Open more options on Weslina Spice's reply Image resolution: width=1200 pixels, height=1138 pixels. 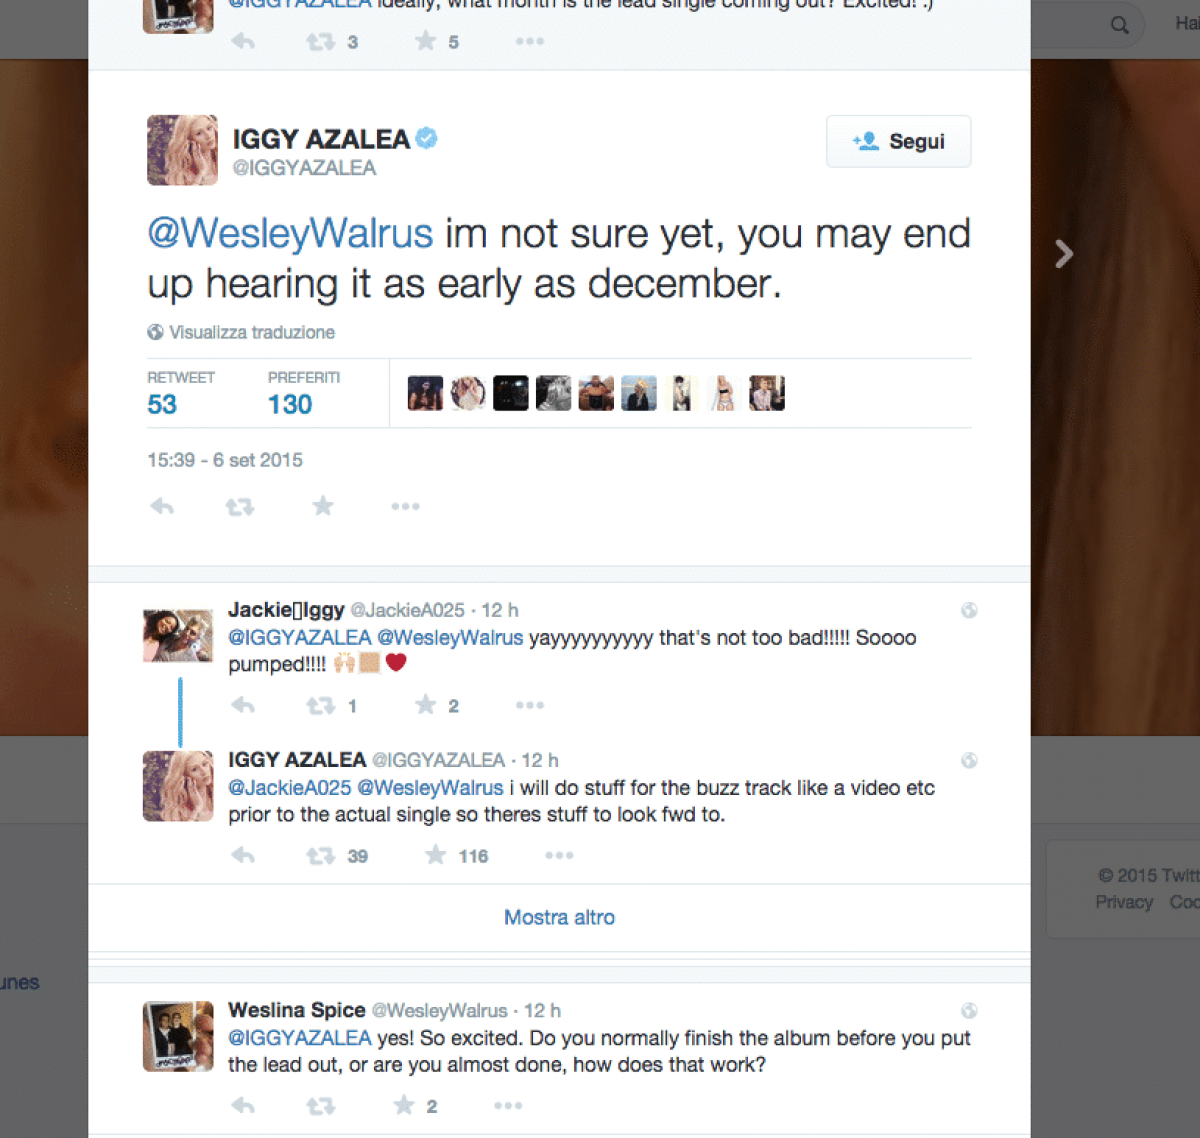508,1106
